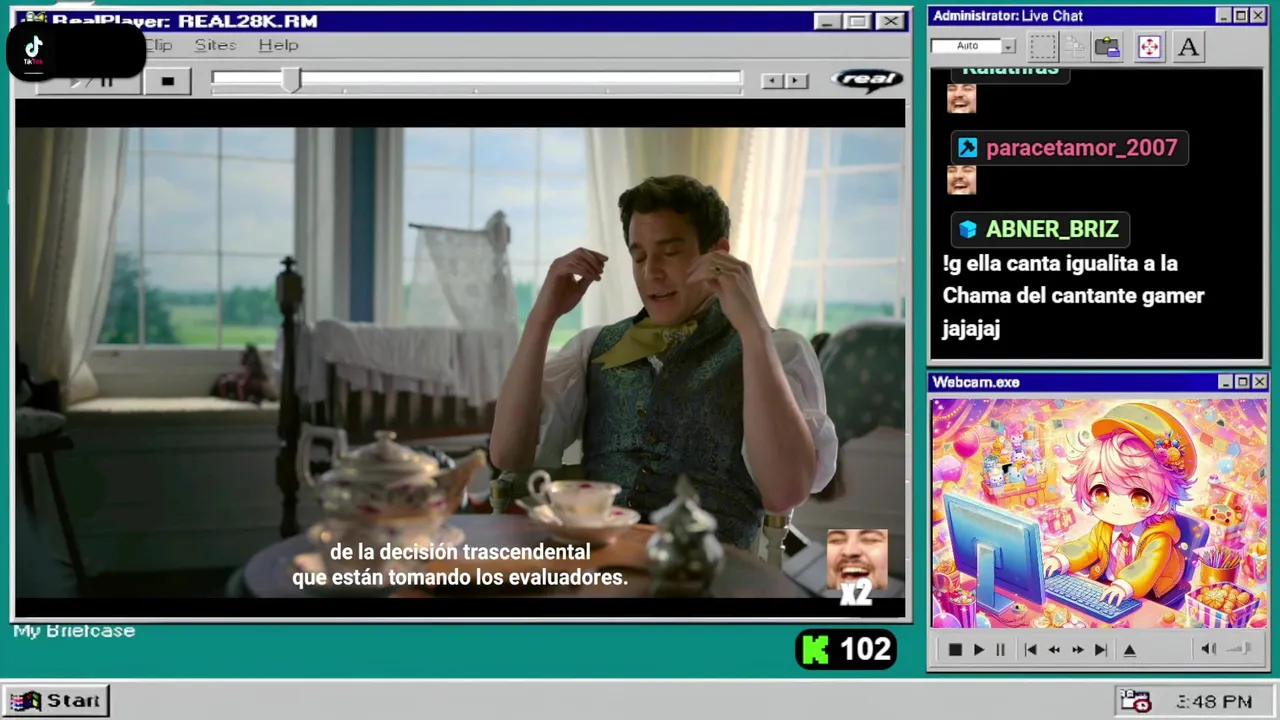This screenshot has width=1280, height=720.
Task: Click the system tray scheduler icon
Action: (x=1135, y=701)
